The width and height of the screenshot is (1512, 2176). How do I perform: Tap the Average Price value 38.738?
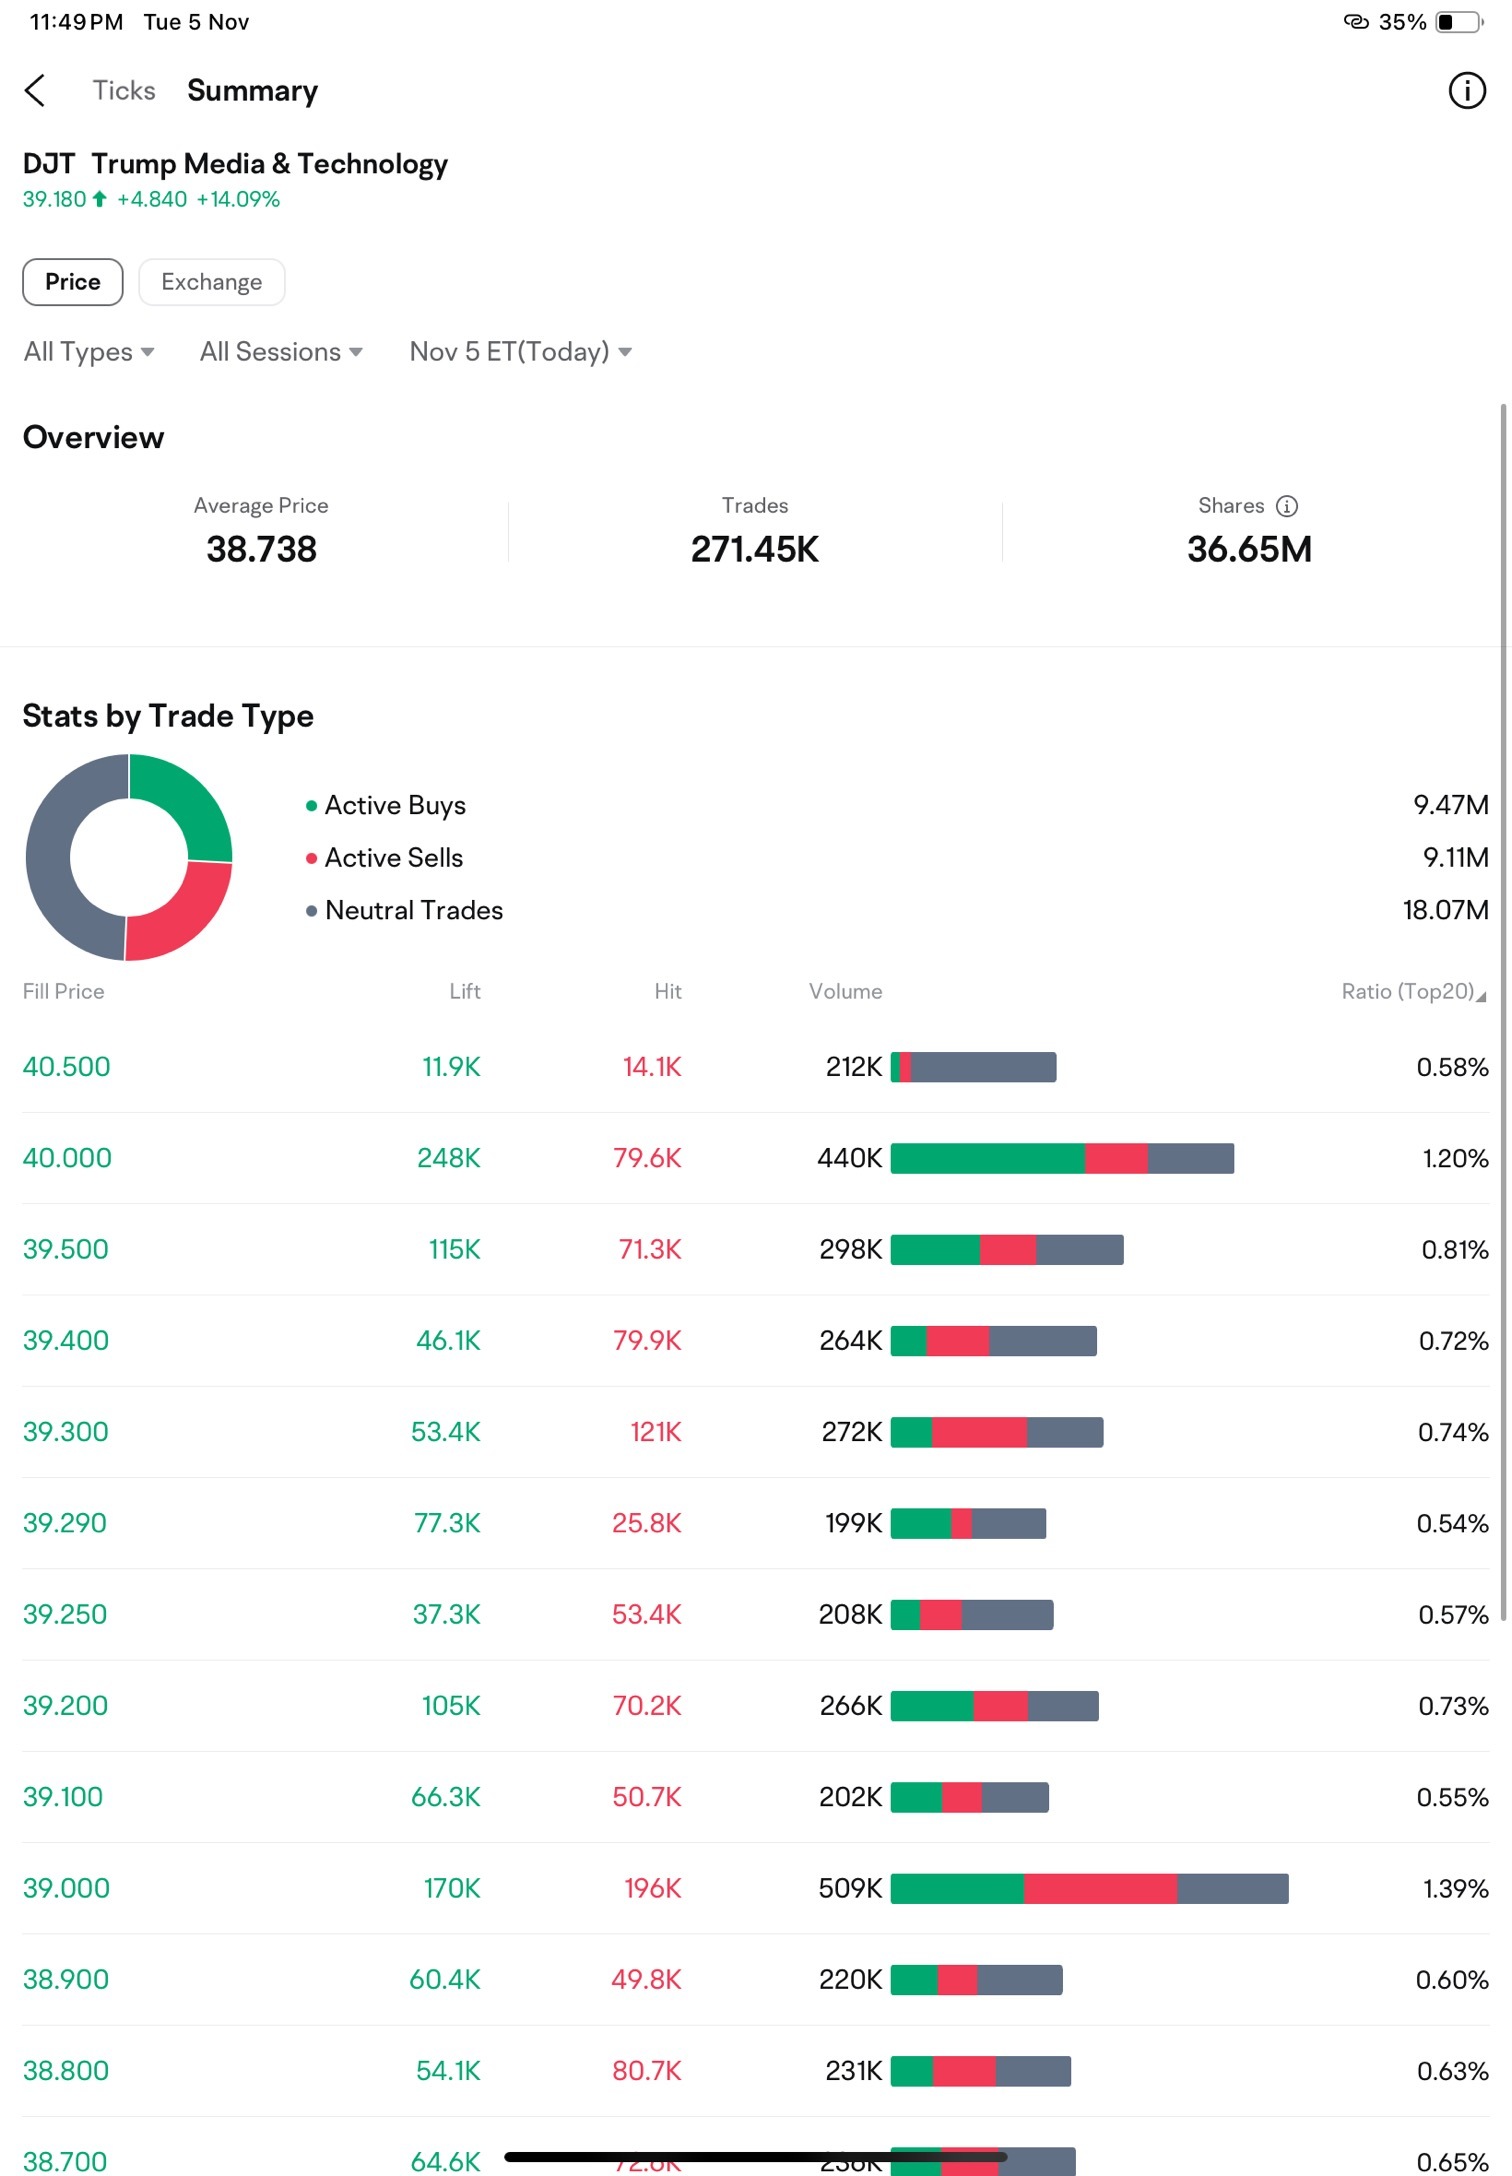(x=261, y=549)
